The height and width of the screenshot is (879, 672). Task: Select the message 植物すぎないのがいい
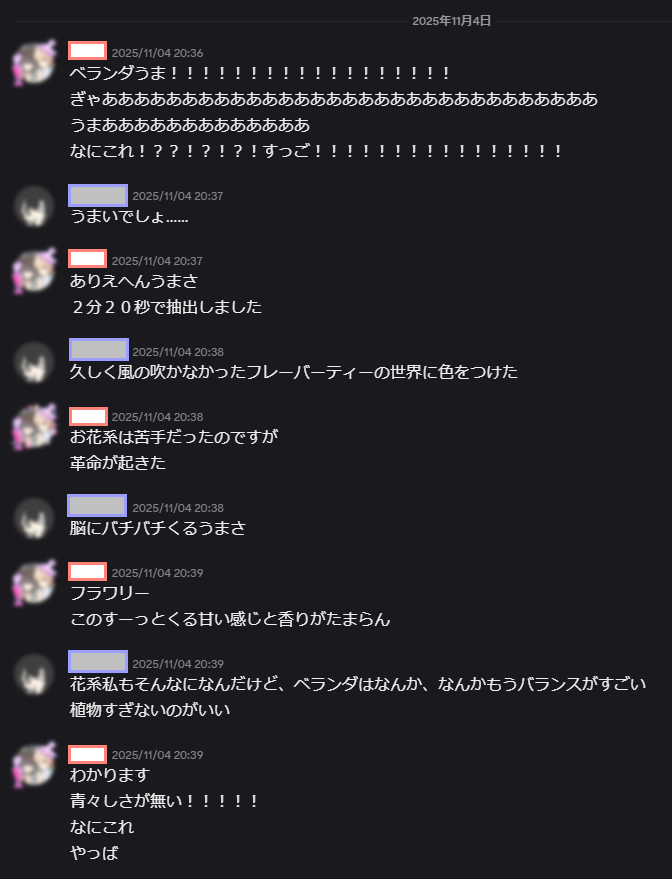coord(150,710)
